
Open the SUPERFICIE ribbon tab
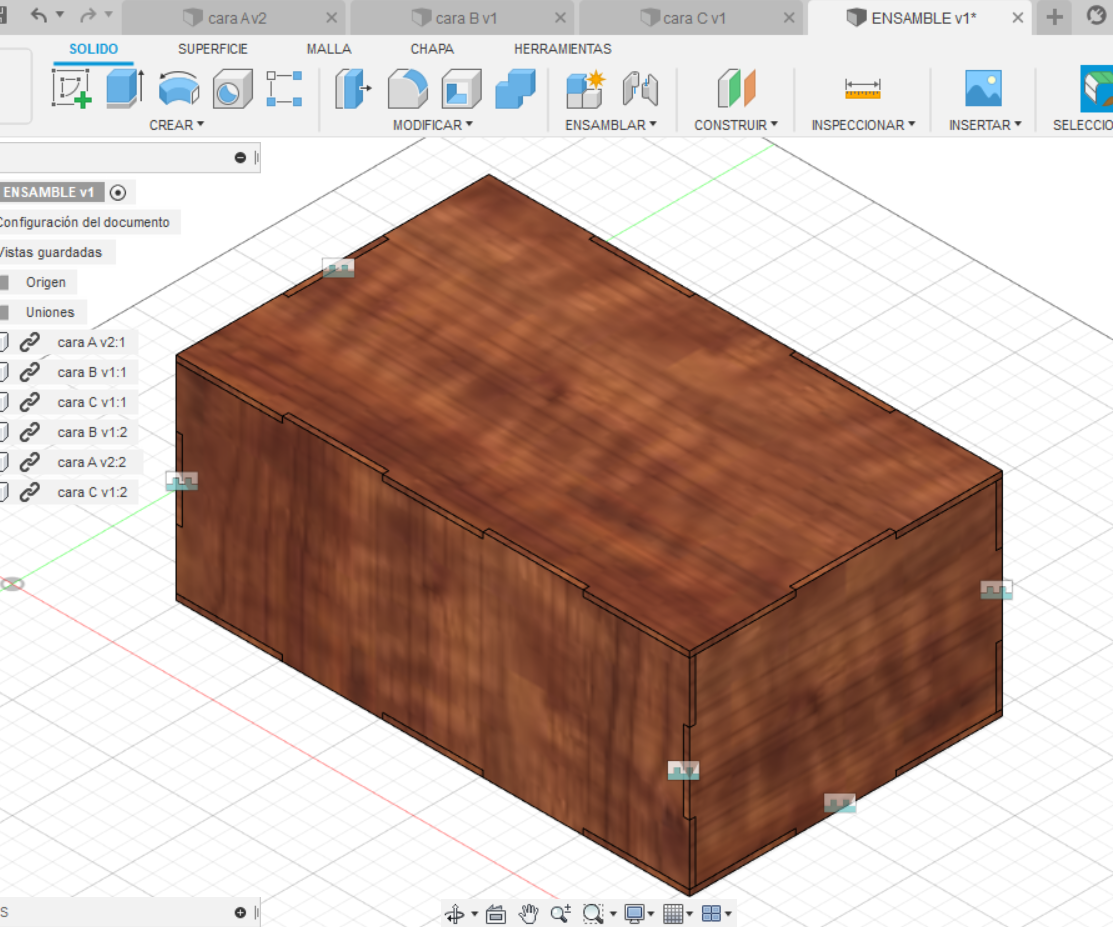[x=213, y=49]
